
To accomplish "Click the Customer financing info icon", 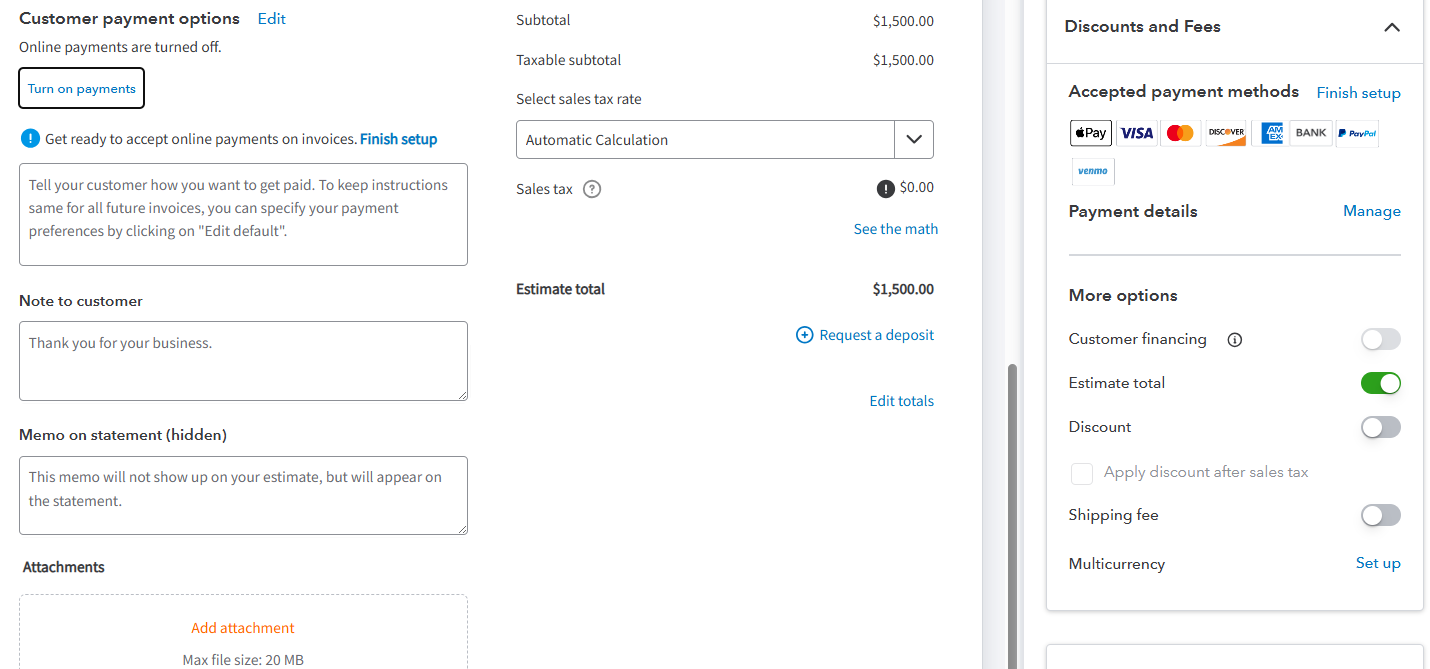I will point(1235,340).
